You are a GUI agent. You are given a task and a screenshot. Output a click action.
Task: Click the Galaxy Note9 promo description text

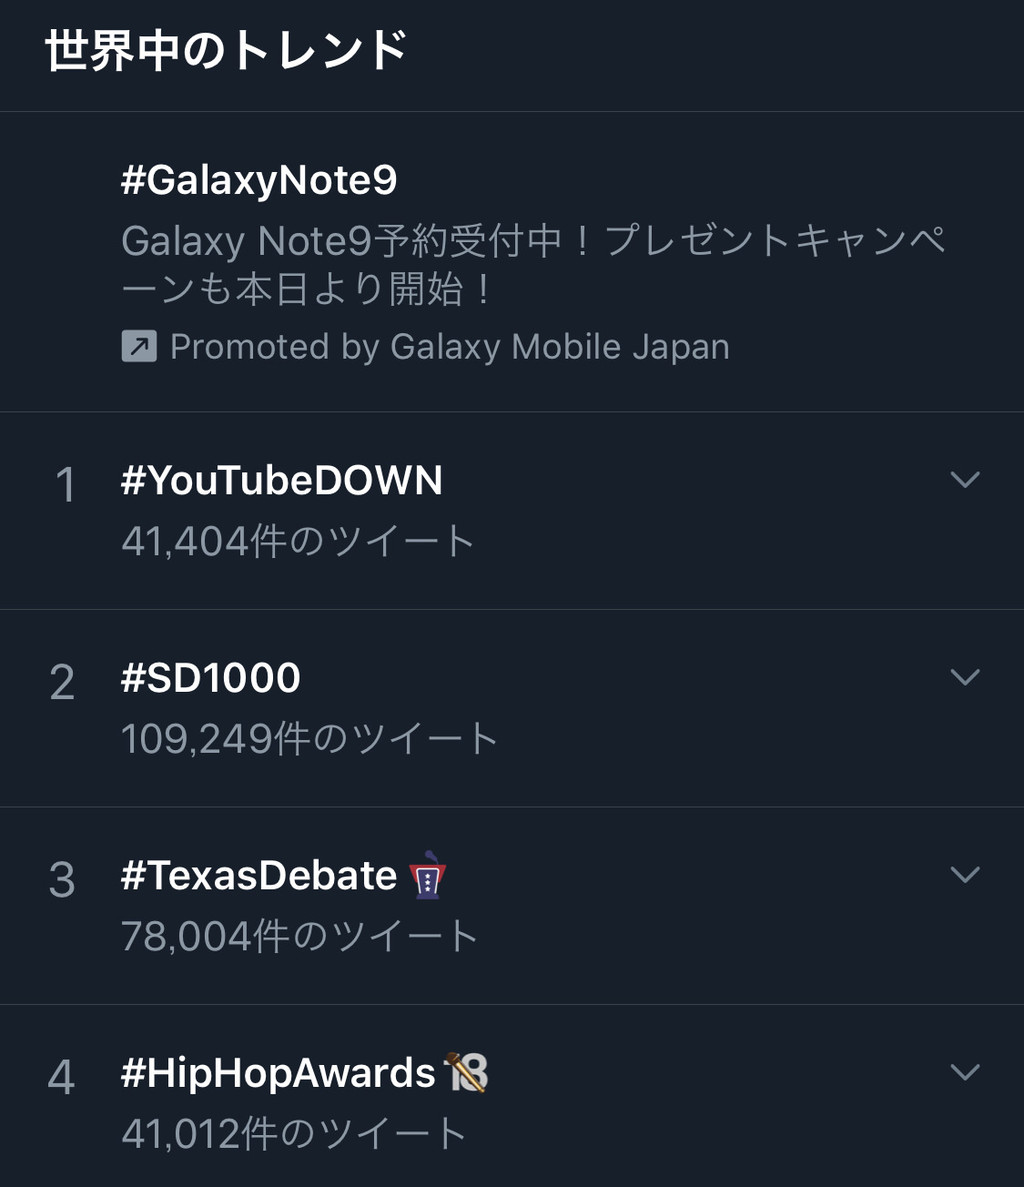pos(532,265)
